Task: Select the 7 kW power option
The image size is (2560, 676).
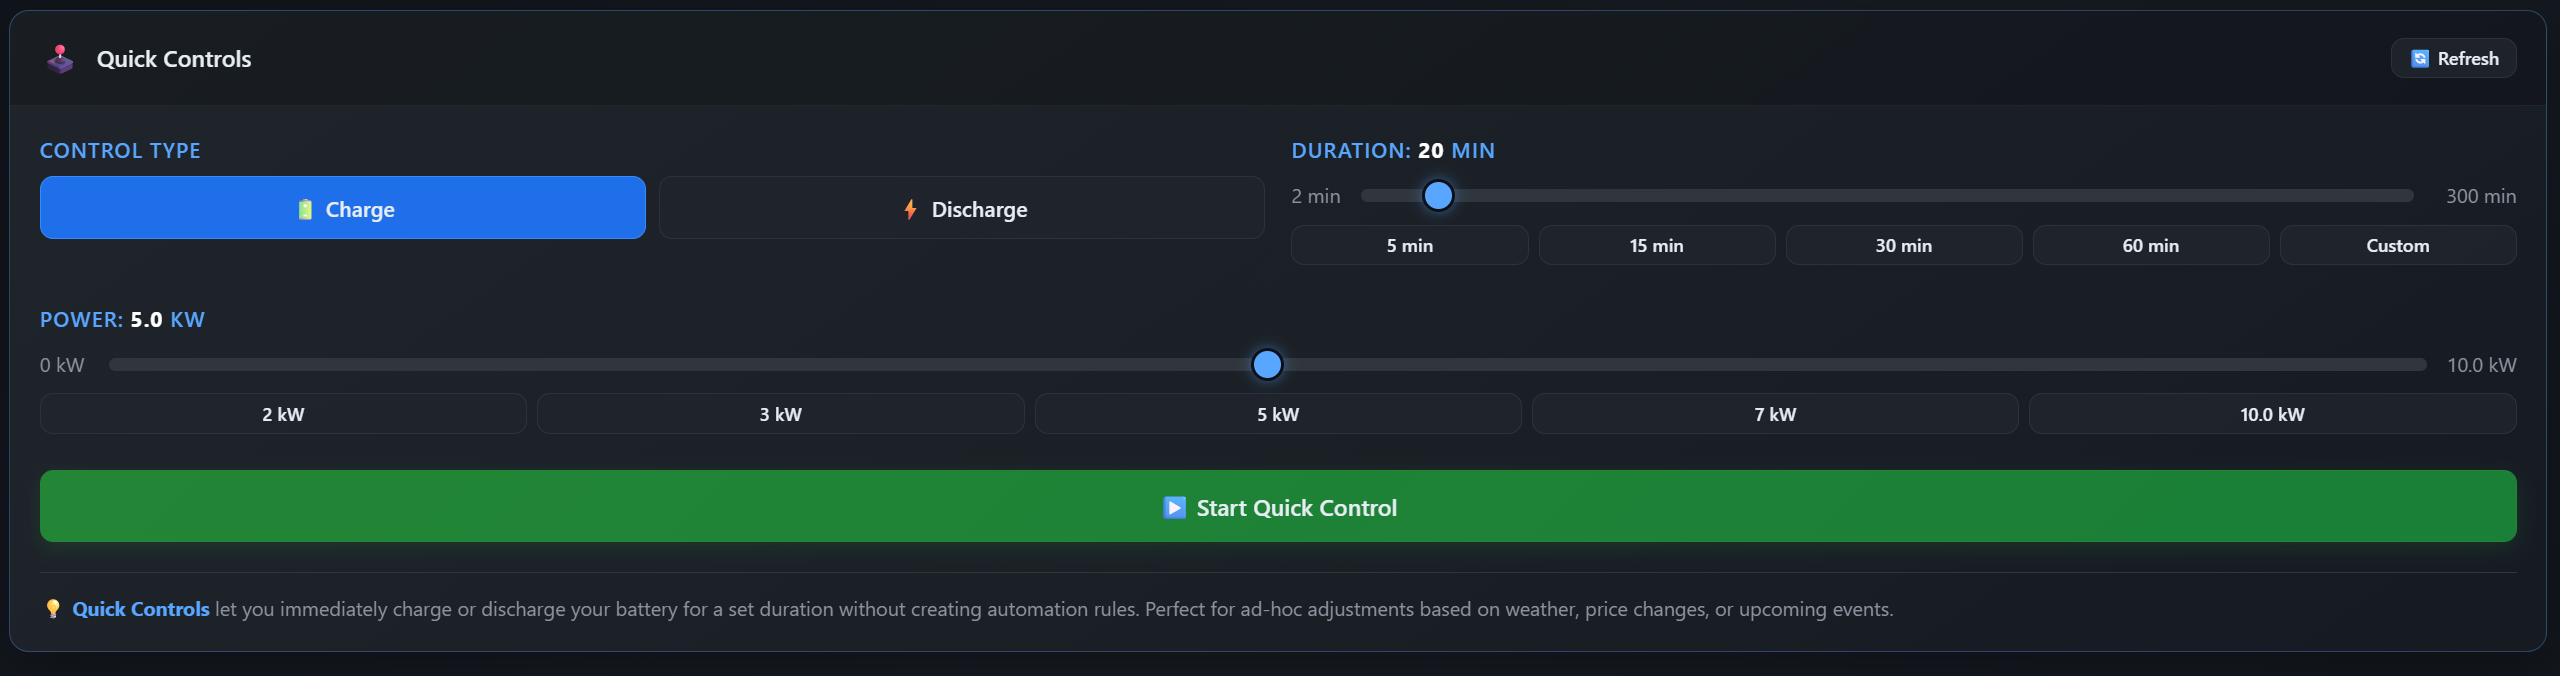Action: [x=1776, y=413]
